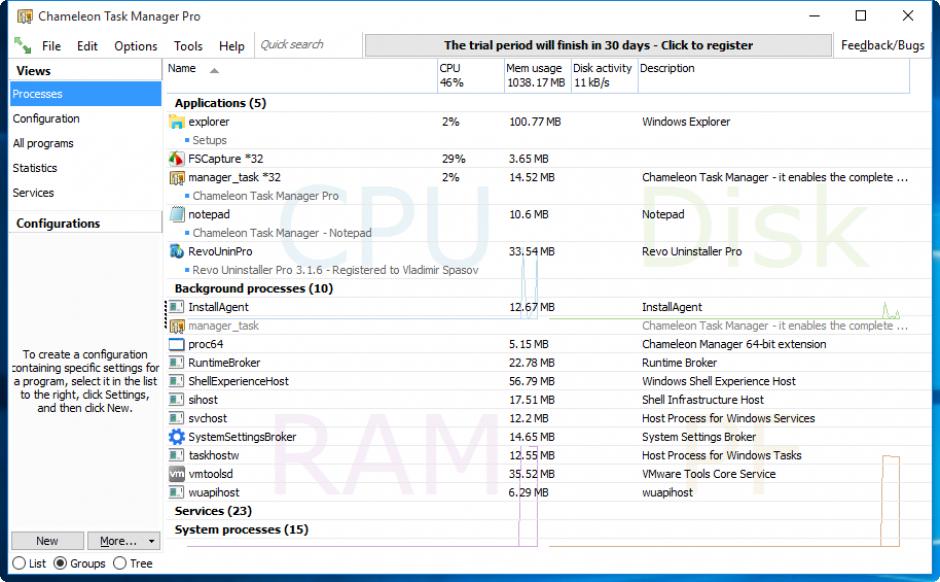This screenshot has height=582, width=940.
Task: Click the proc64 process icon
Action: 176,345
